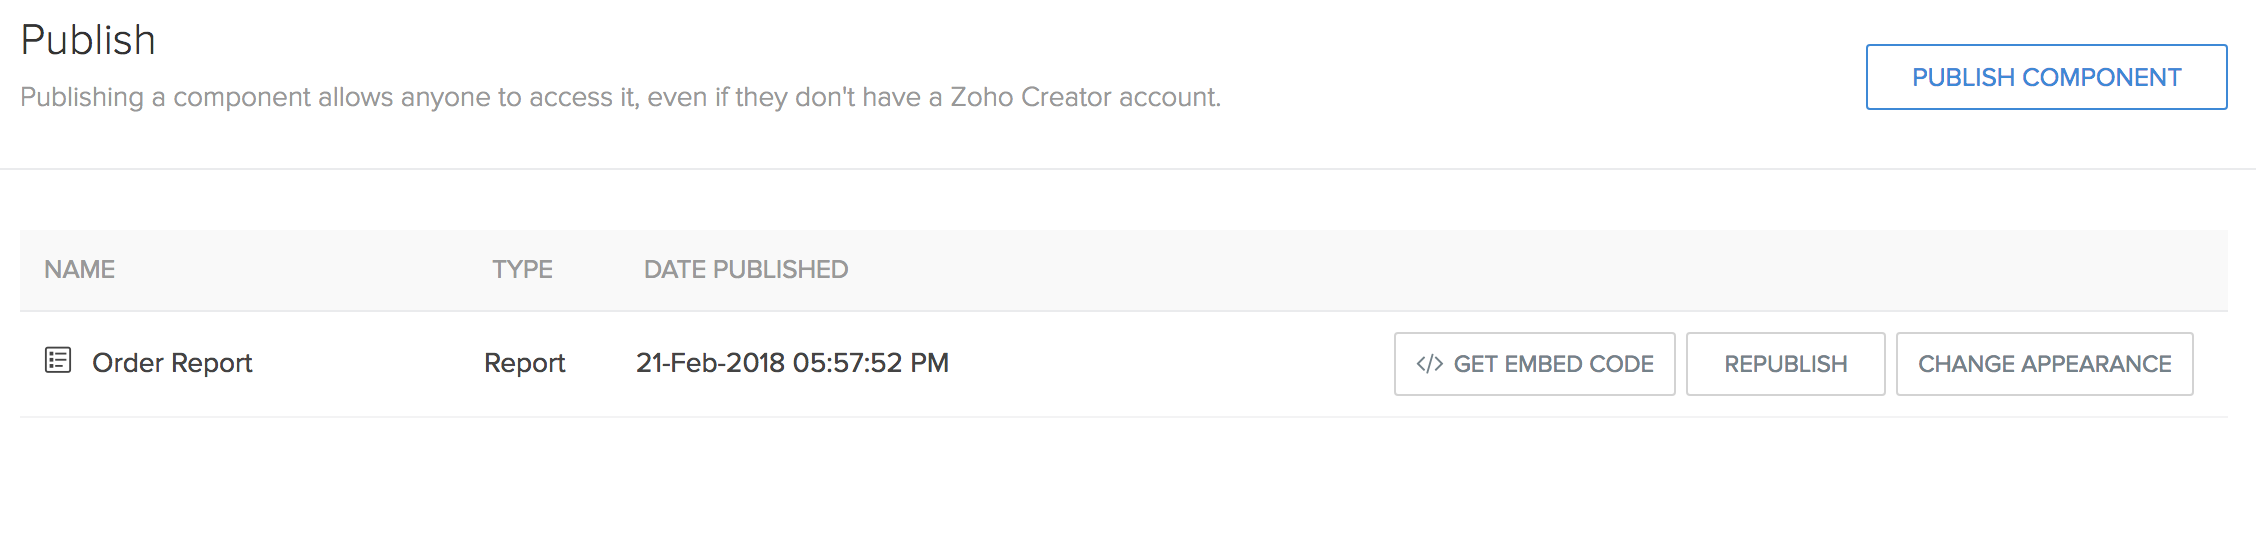Open Change Appearance for Order Report
Image resolution: width=2256 pixels, height=540 pixels.
(2044, 364)
